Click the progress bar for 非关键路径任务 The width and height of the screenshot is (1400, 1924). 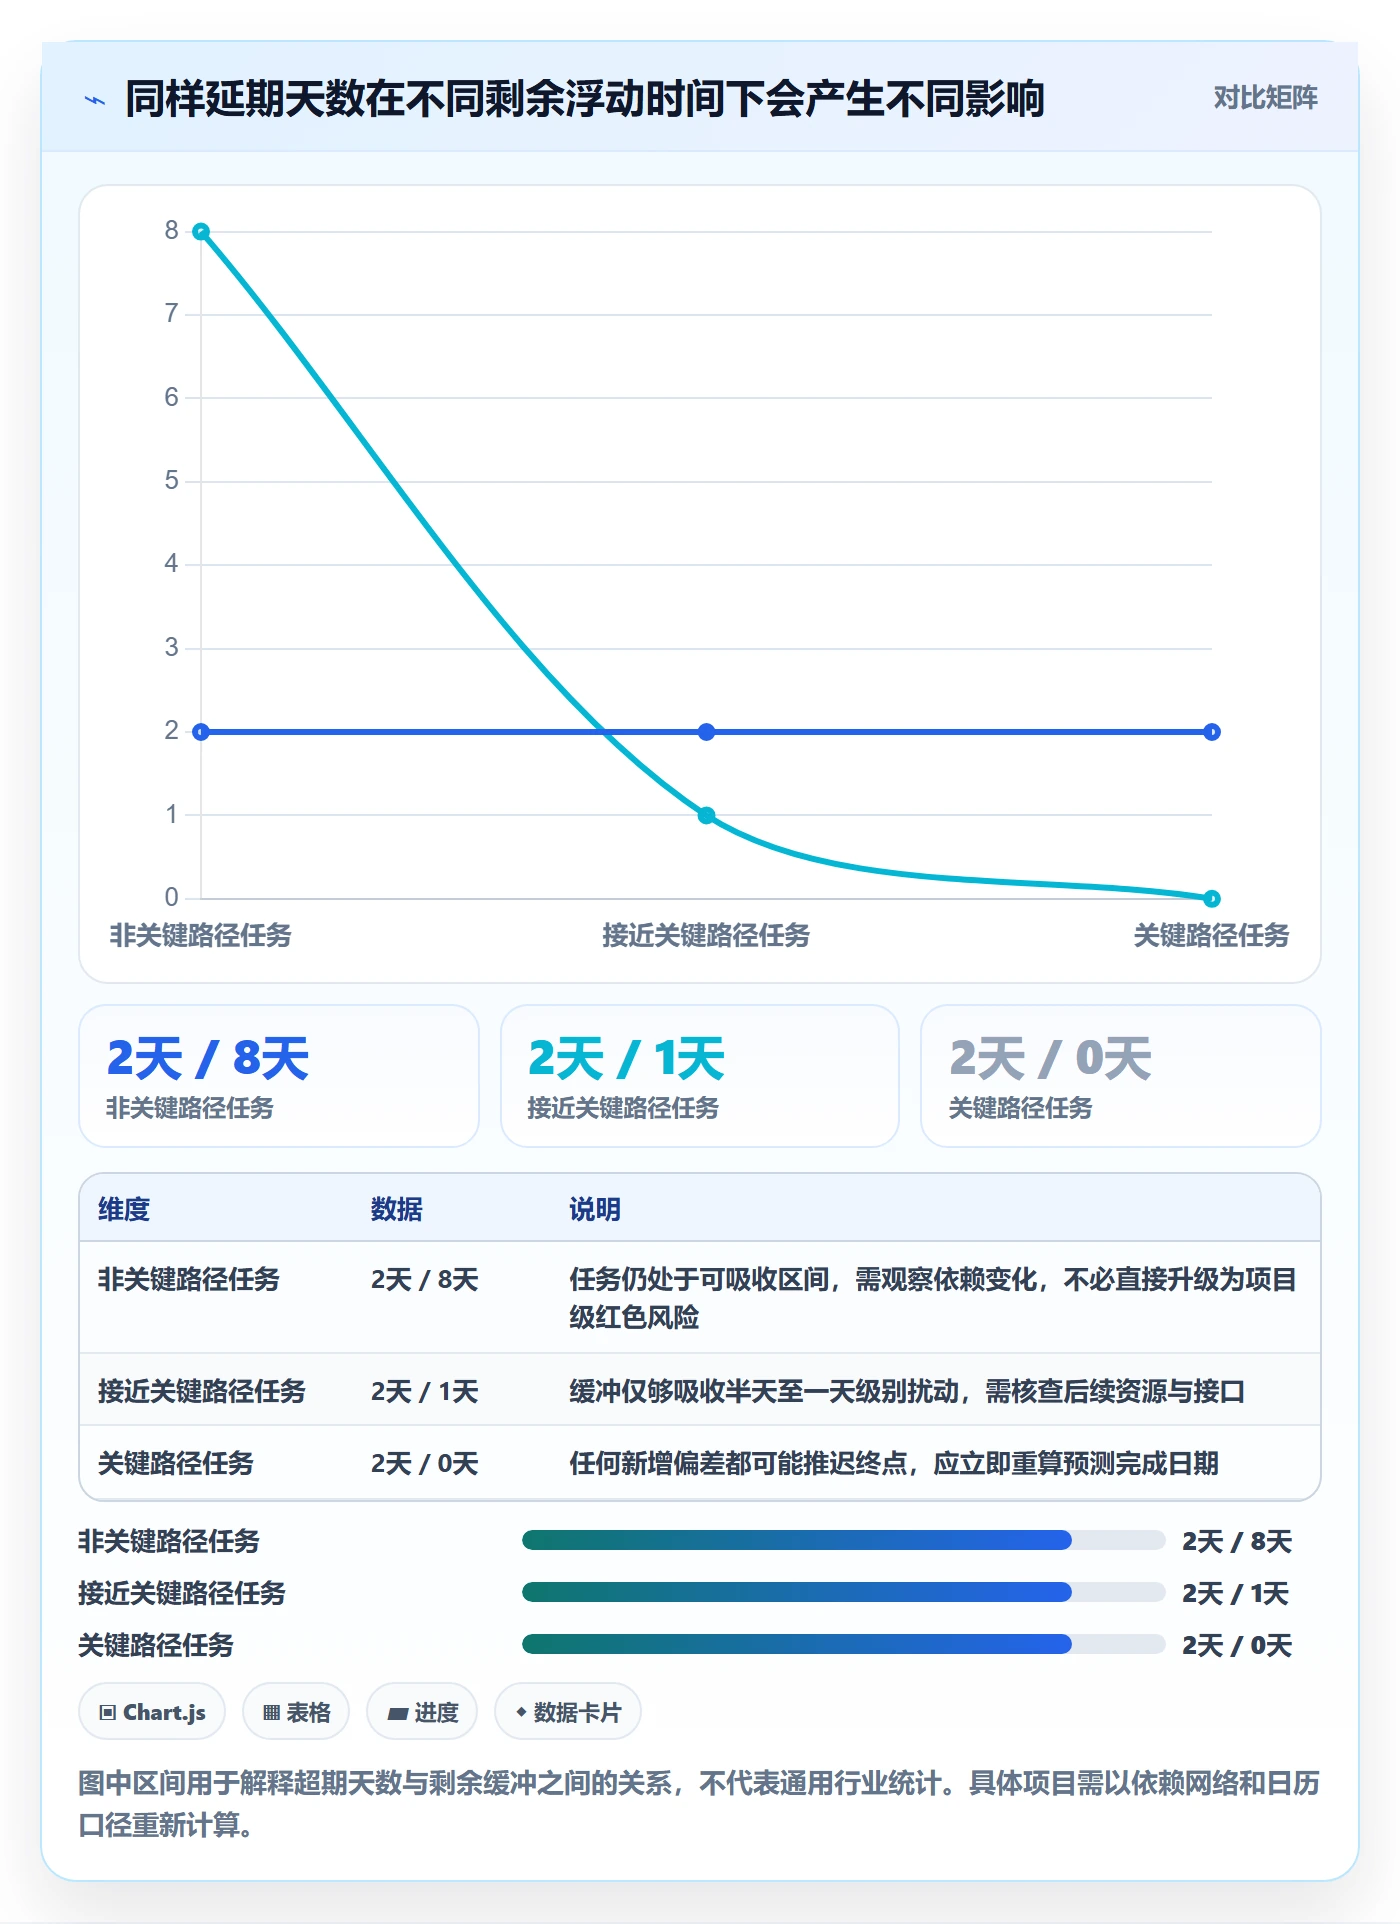tap(843, 1540)
